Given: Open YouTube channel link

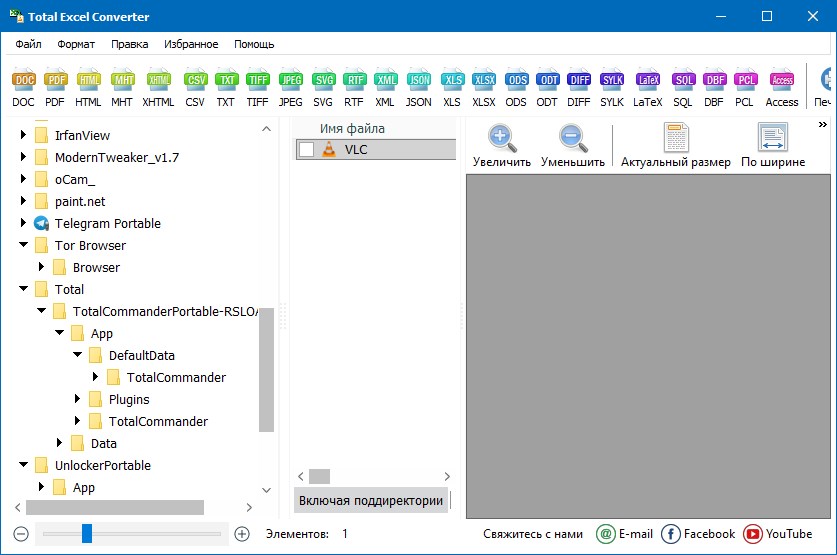Looking at the screenshot, I should (778, 534).
